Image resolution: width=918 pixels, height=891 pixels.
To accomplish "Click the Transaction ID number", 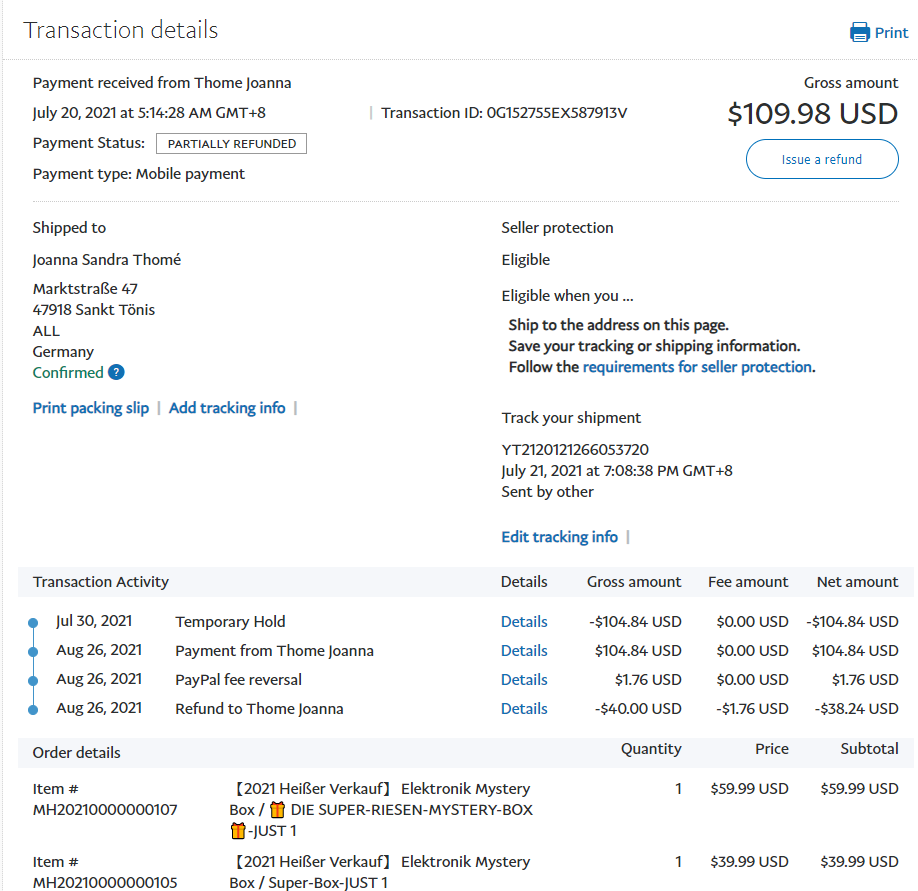I will (556, 113).
